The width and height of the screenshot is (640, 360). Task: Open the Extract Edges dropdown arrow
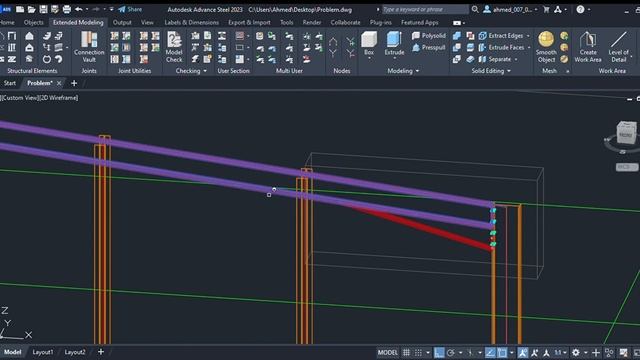click(528, 36)
